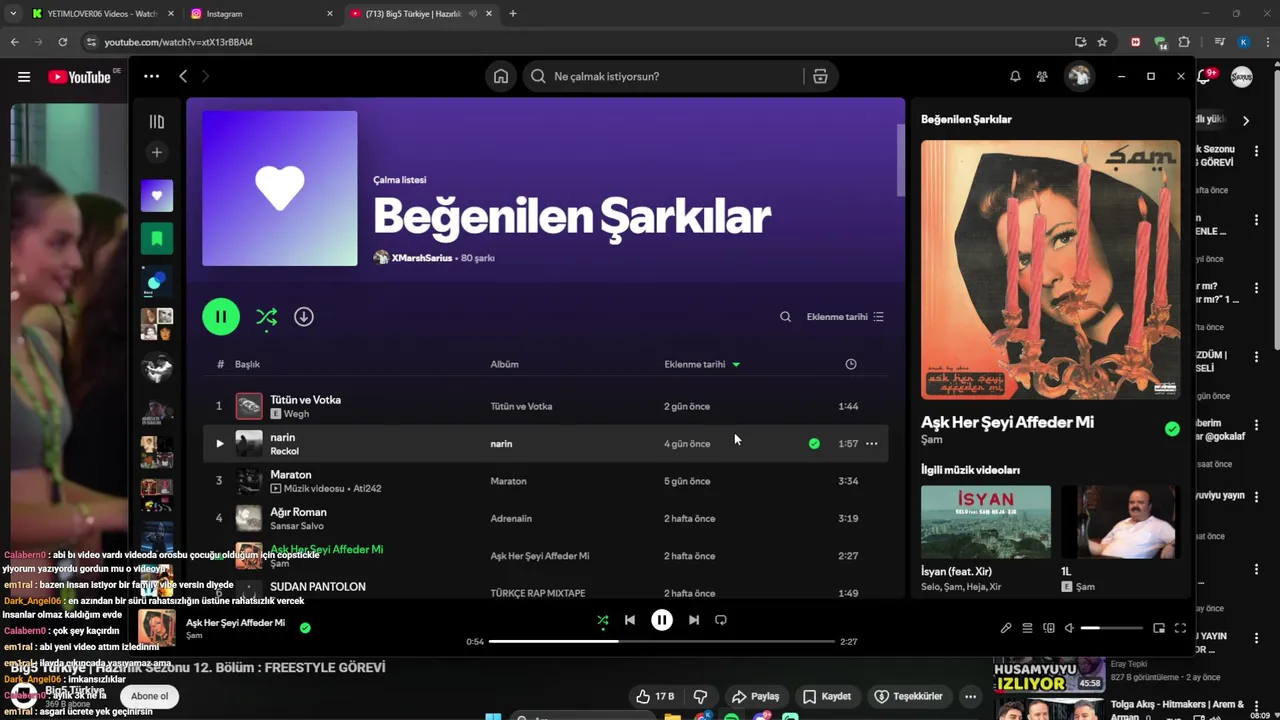The image size is (1280, 720).
Task: Switch to the Instagram browser tab
Action: click(x=260, y=14)
